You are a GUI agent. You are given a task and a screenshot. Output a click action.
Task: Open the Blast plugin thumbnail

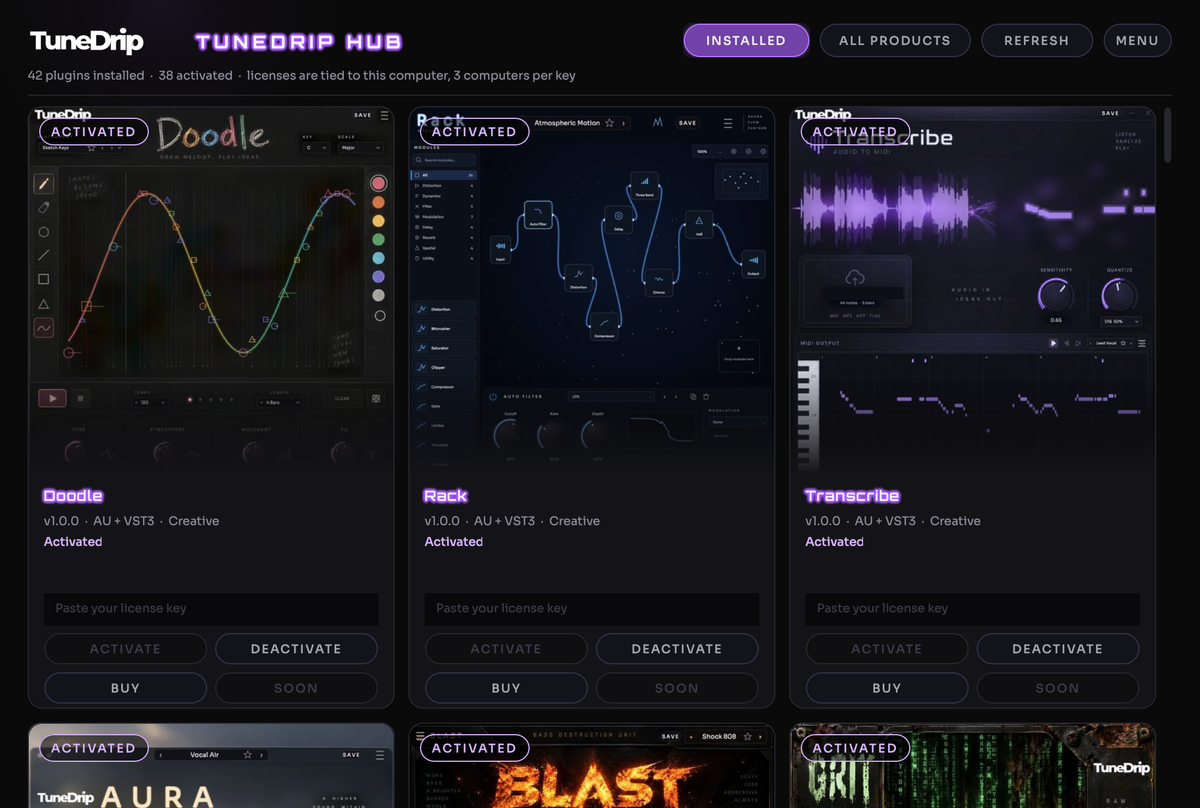tap(592, 766)
